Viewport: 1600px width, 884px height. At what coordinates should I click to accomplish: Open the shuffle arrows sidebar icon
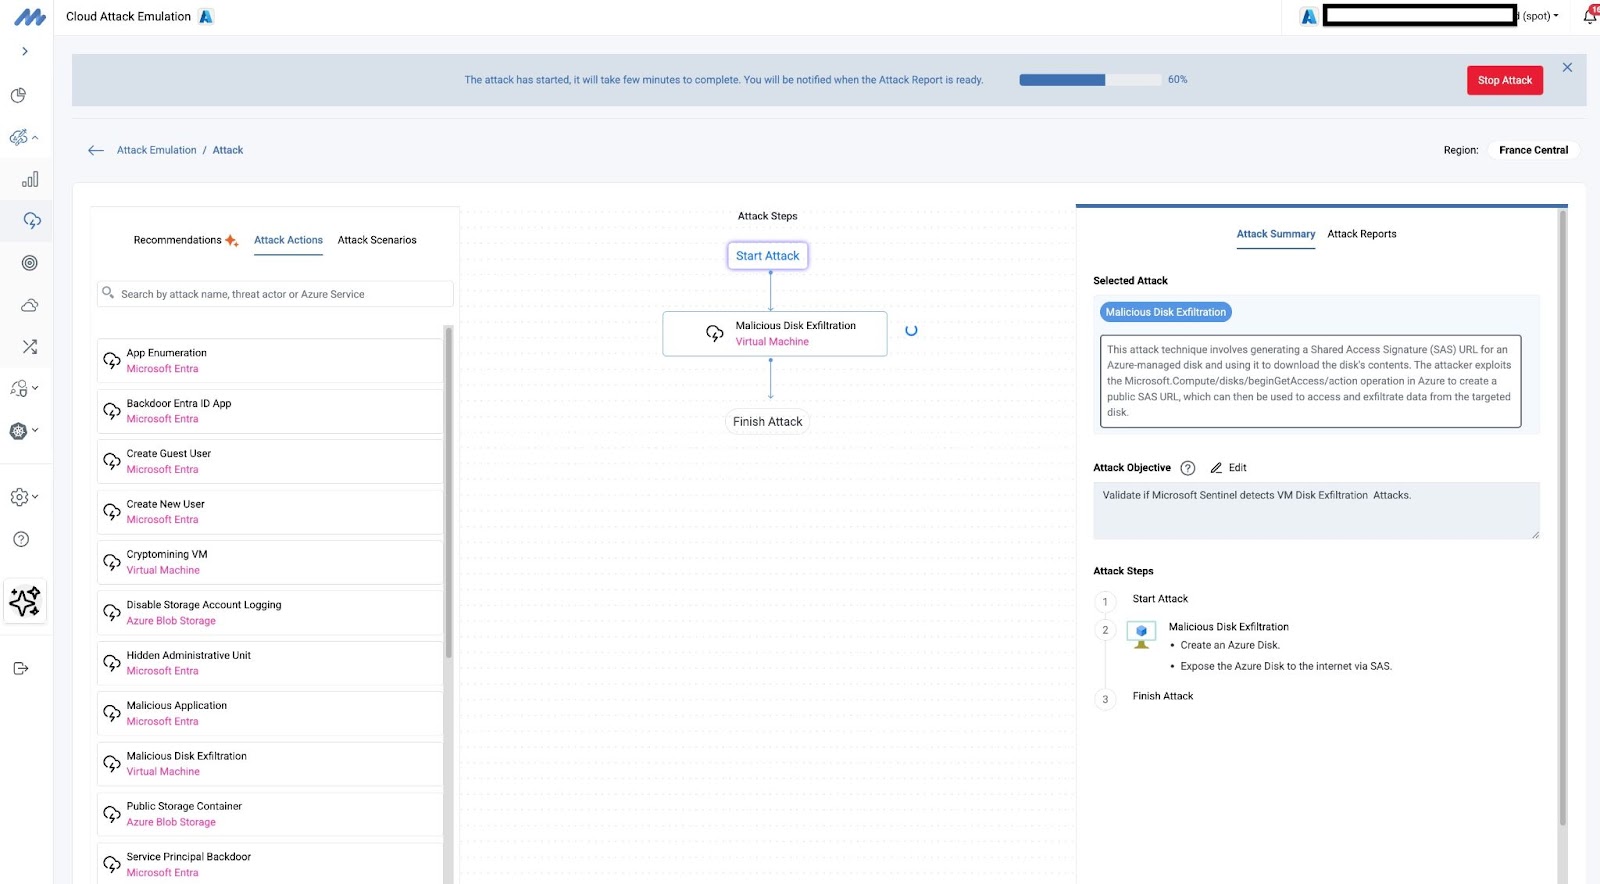click(x=30, y=347)
